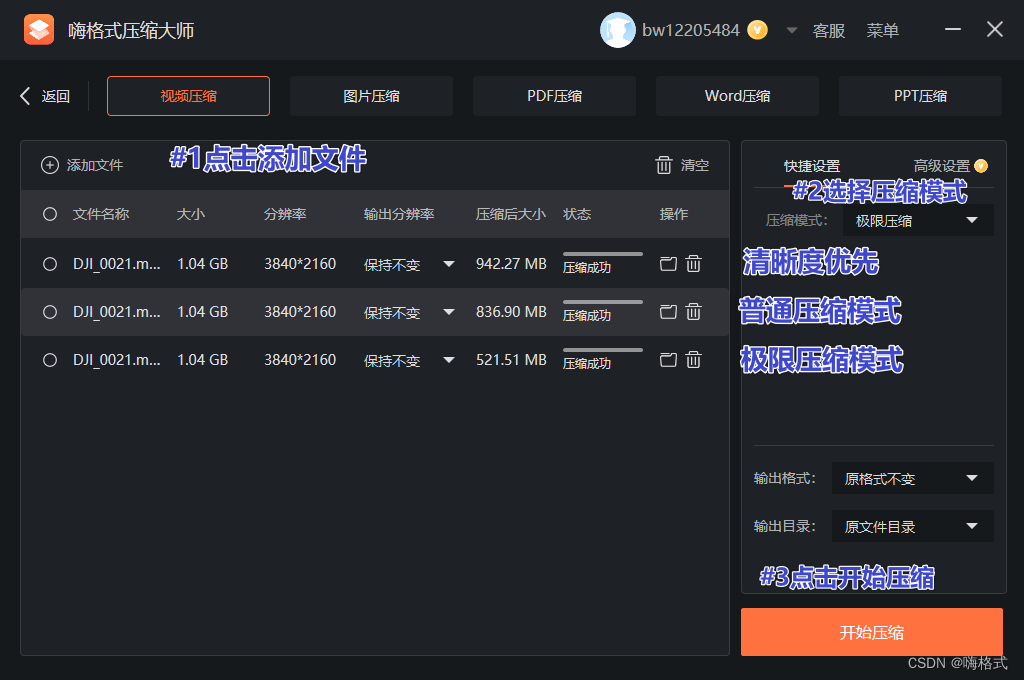This screenshot has width=1024, height=680.
Task: Delete the 521.51 MB file row
Action: coord(694,360)
